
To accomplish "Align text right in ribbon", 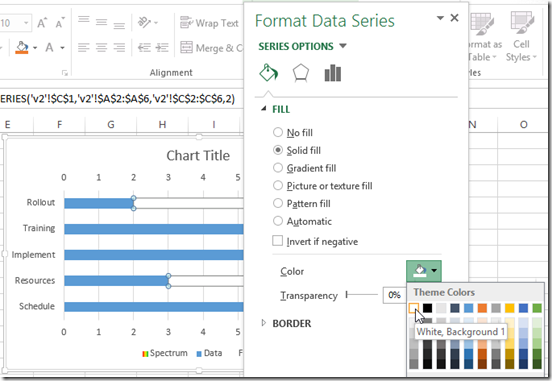I will tap(119, 47).
